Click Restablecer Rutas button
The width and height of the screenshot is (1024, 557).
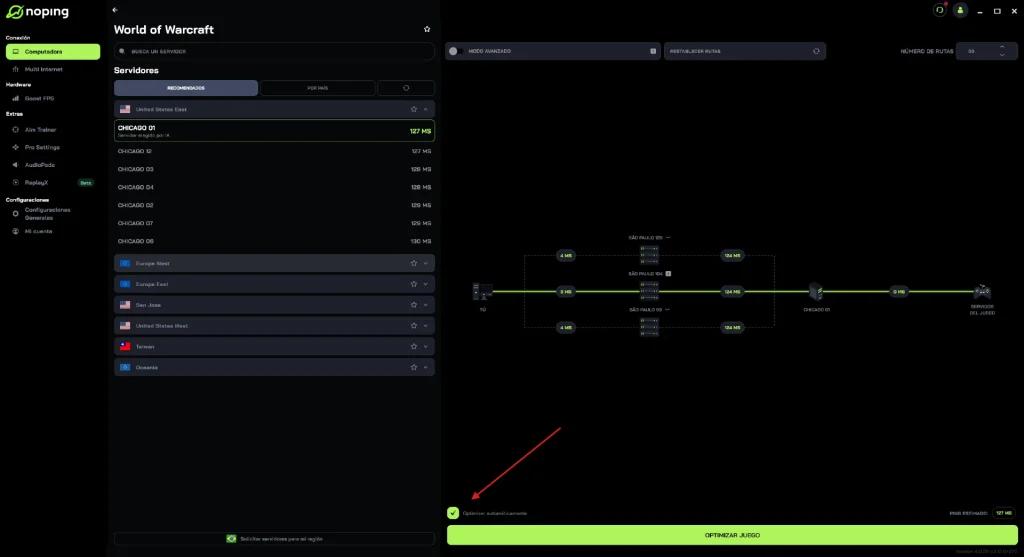tap(744, 51)
